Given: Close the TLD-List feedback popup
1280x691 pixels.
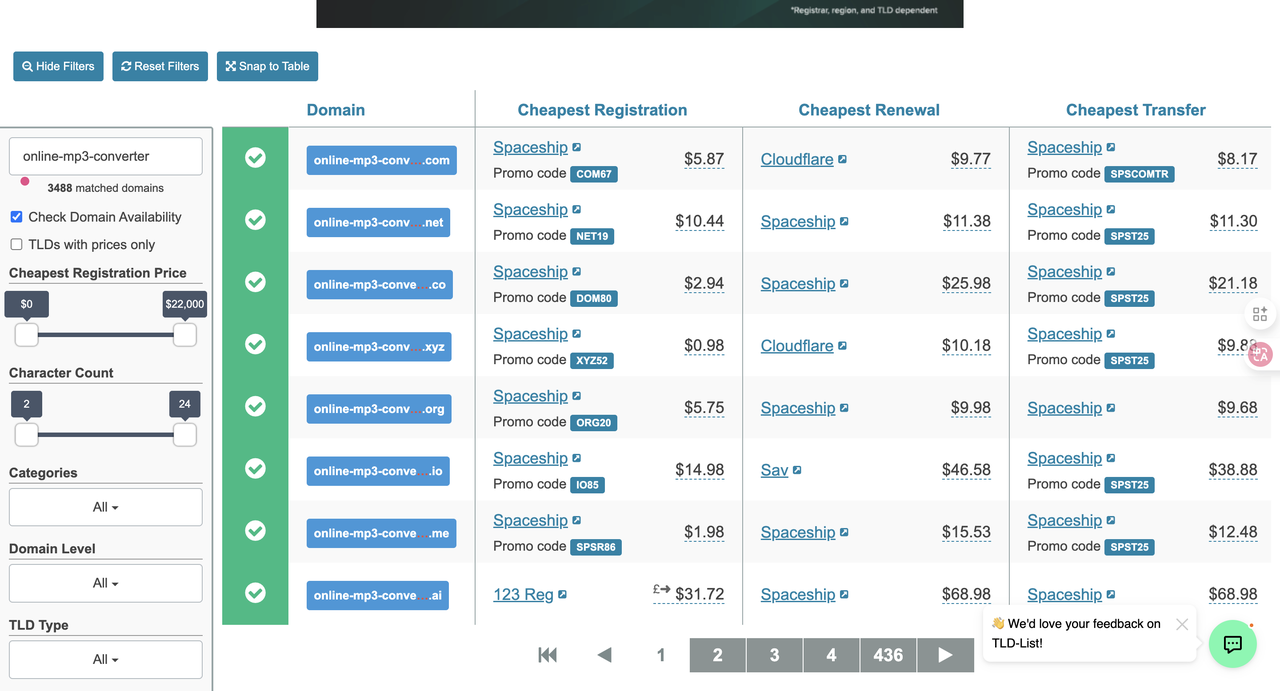Looking at the screenshot, I should pos(1182,624).
